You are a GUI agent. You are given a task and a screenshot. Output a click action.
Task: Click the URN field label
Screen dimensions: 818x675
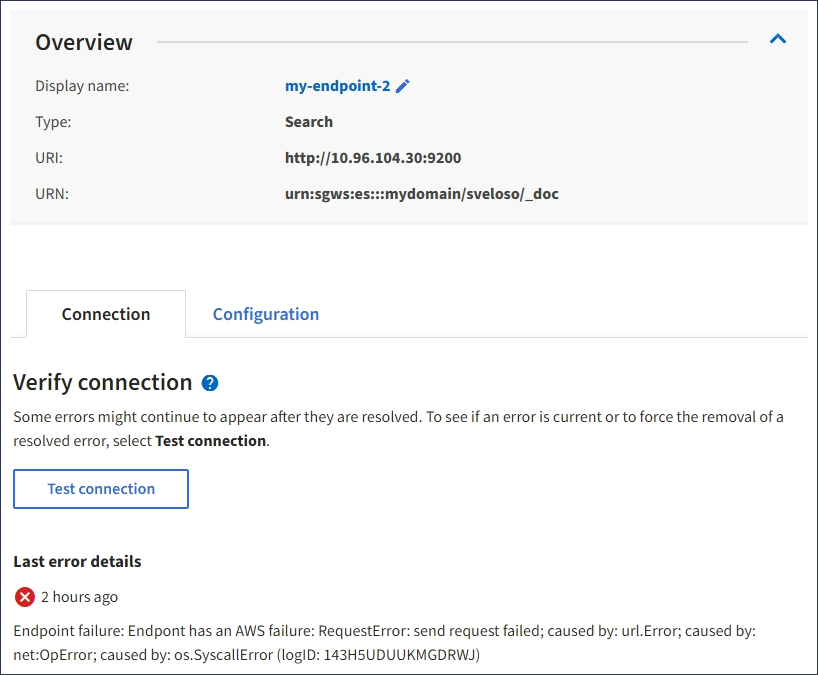[51, 194]
